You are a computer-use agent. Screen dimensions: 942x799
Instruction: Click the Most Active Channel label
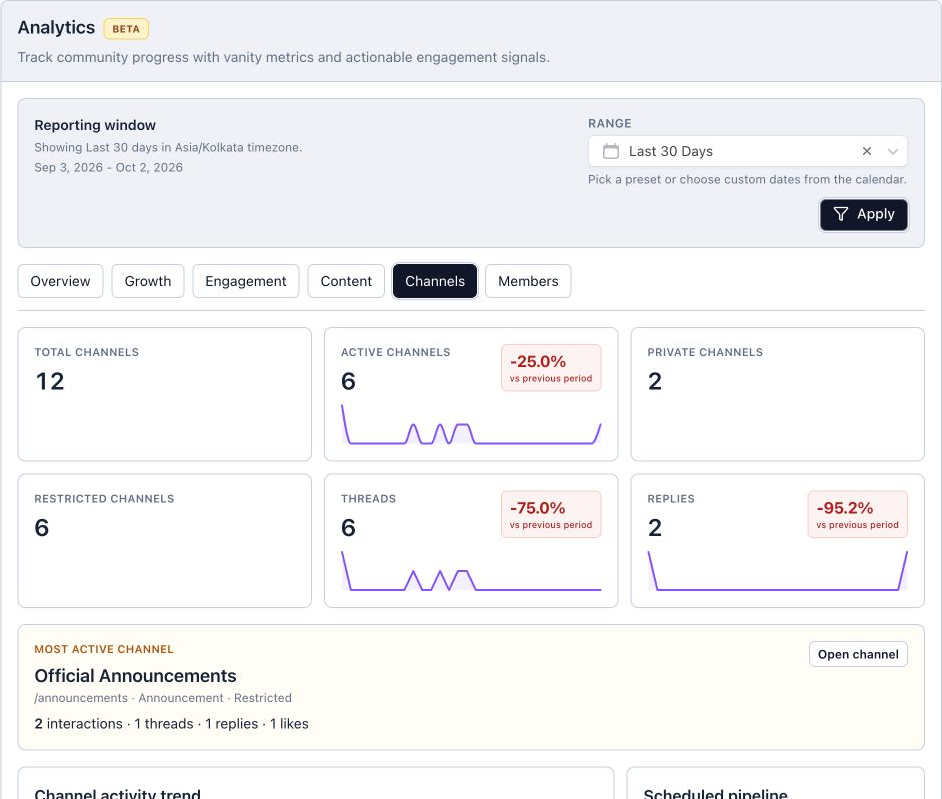click(x=104, y=649)
